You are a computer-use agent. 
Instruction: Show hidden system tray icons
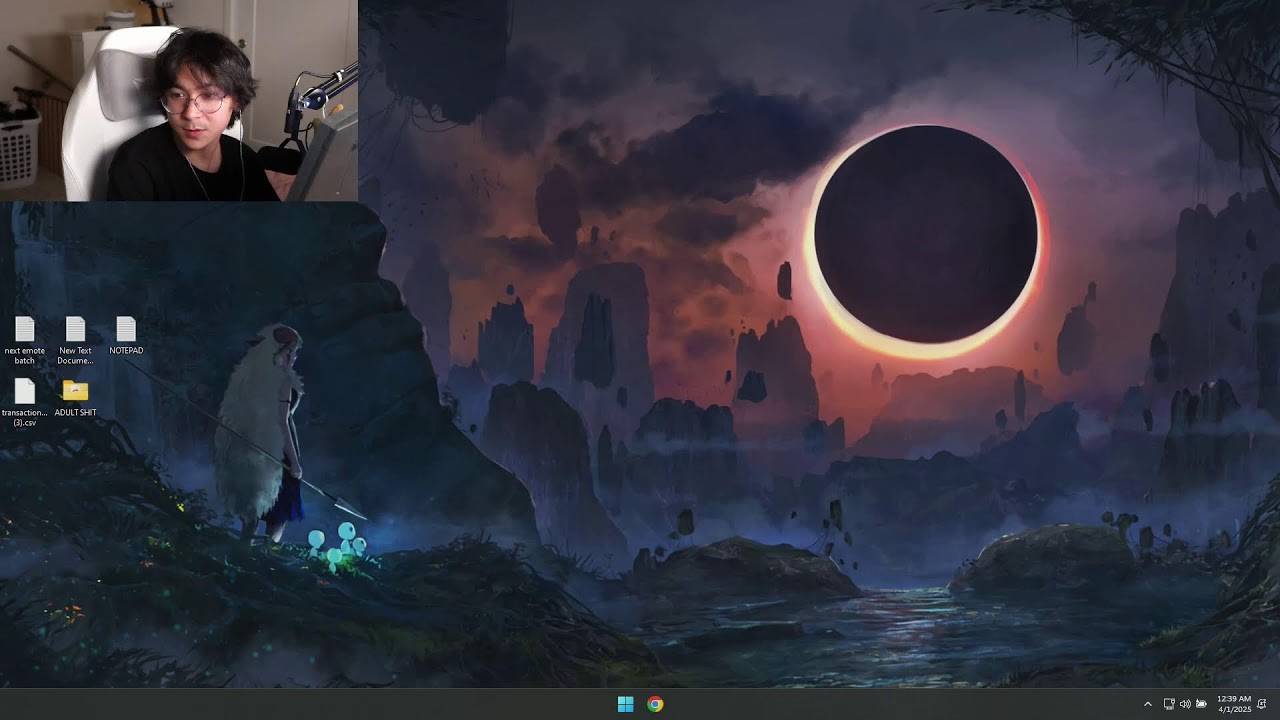point(1148,704)
